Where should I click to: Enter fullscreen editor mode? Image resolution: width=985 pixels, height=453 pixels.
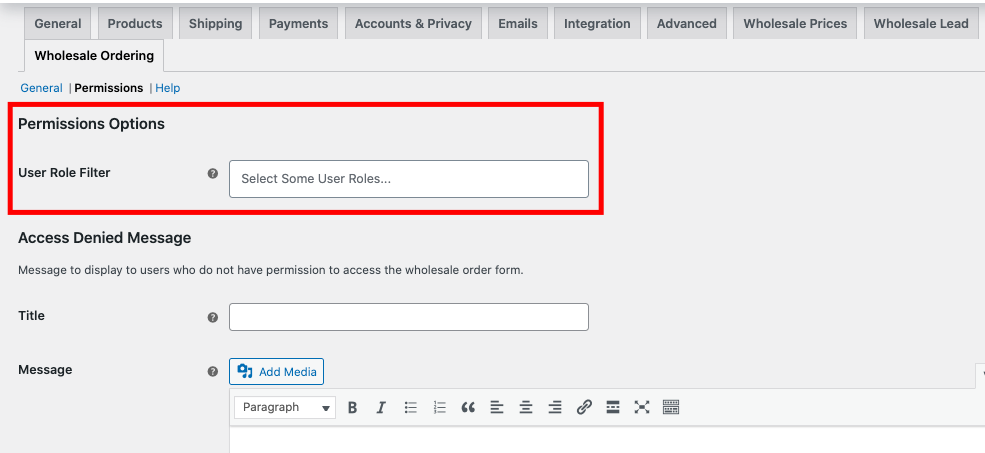pos(642,407)
